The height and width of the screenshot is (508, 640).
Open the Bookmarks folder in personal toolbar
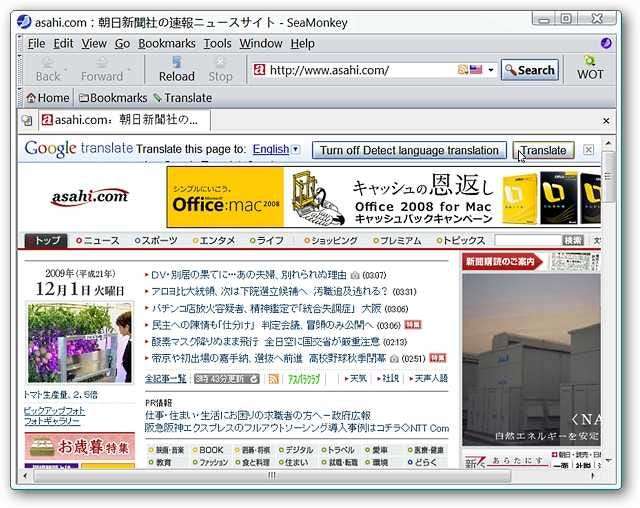(x=113, y=98)
